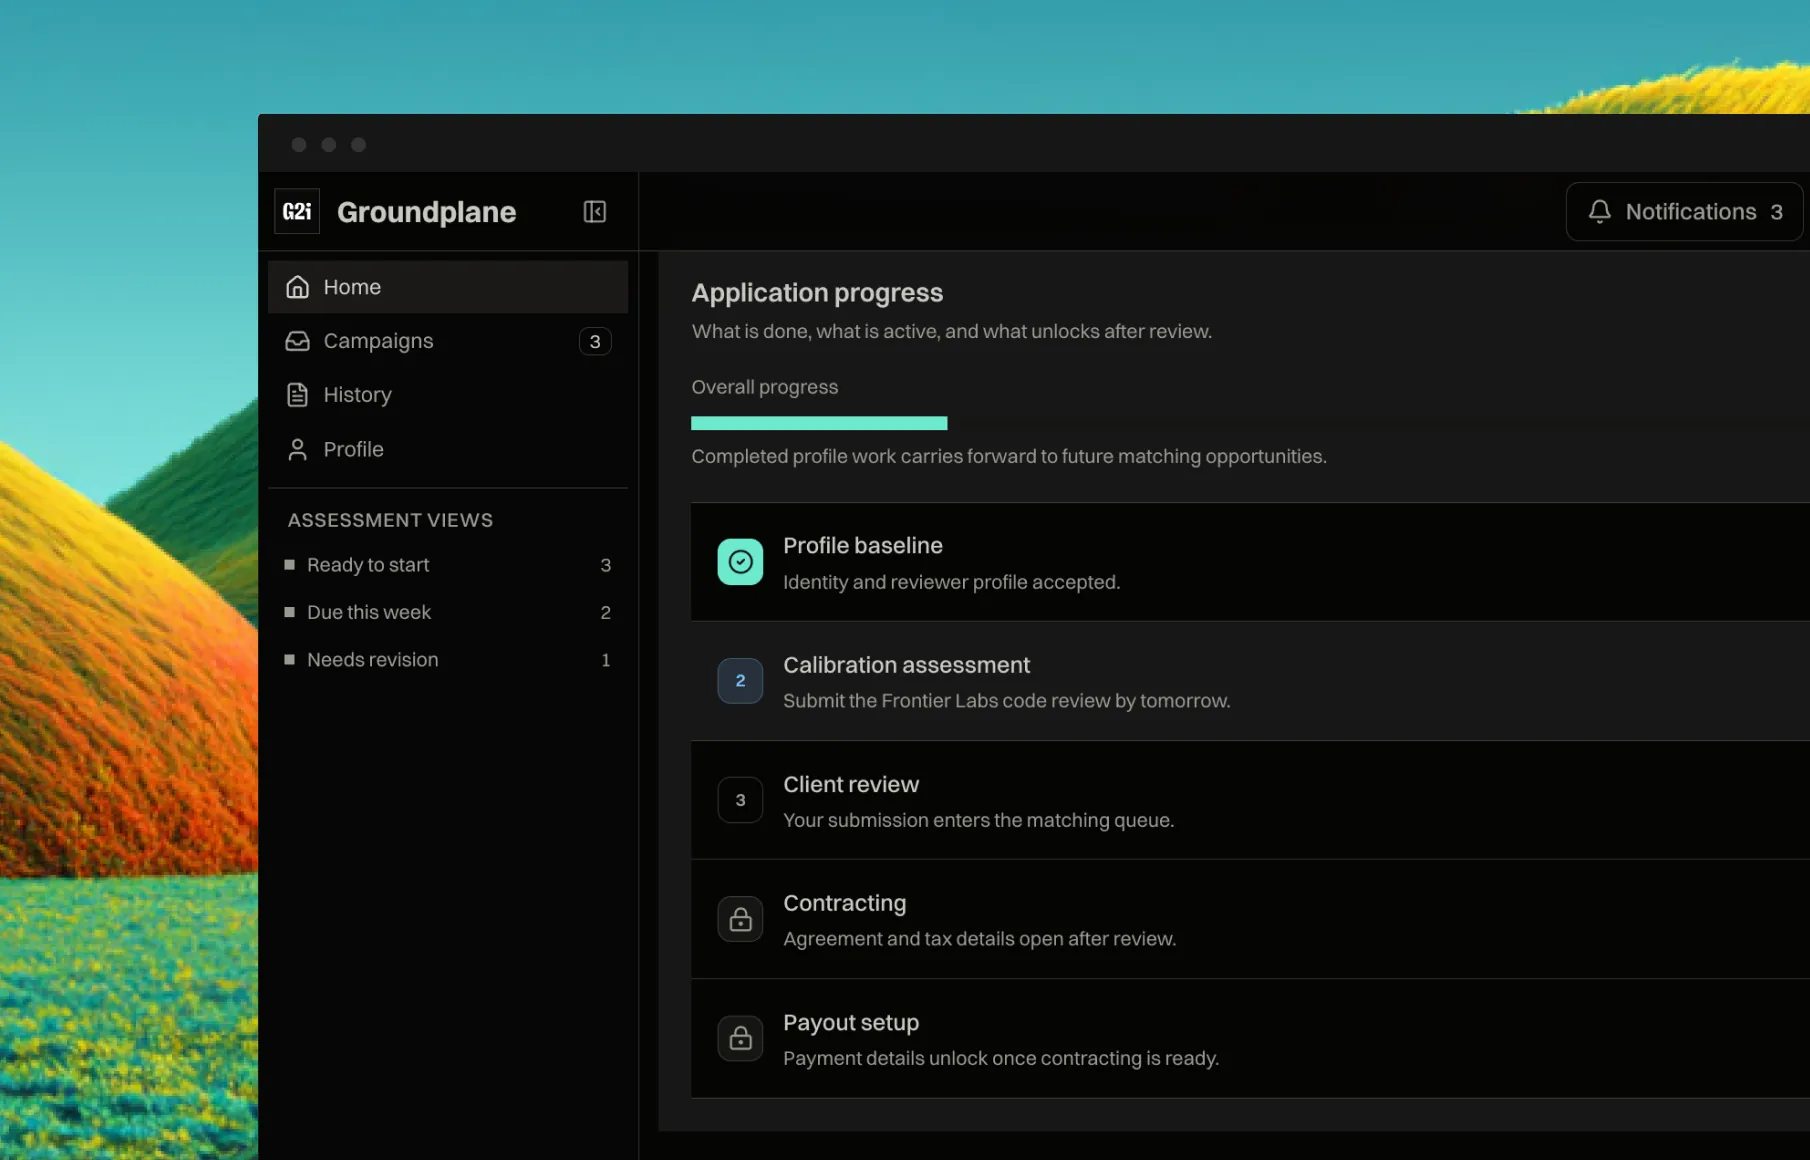1810x1160 pixels.
Task: Click the step 2 Calibration assessment badge
Action: coord(740,681)
